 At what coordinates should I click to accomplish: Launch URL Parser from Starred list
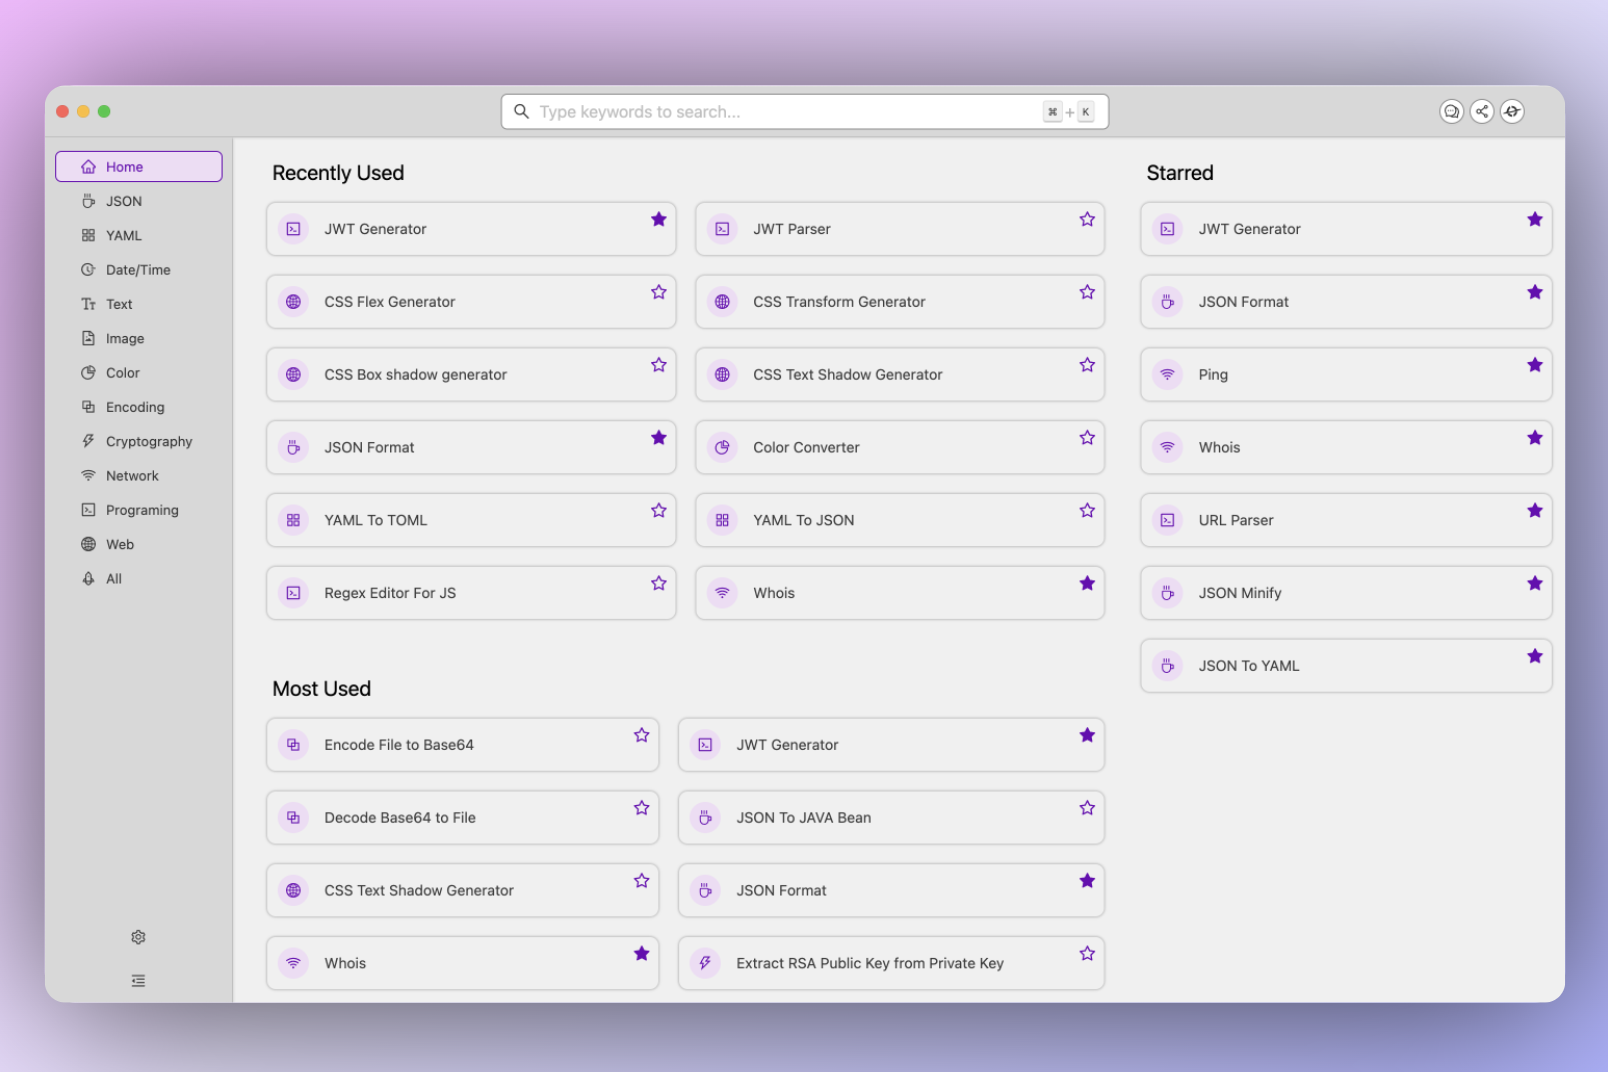click(1236, 520)
